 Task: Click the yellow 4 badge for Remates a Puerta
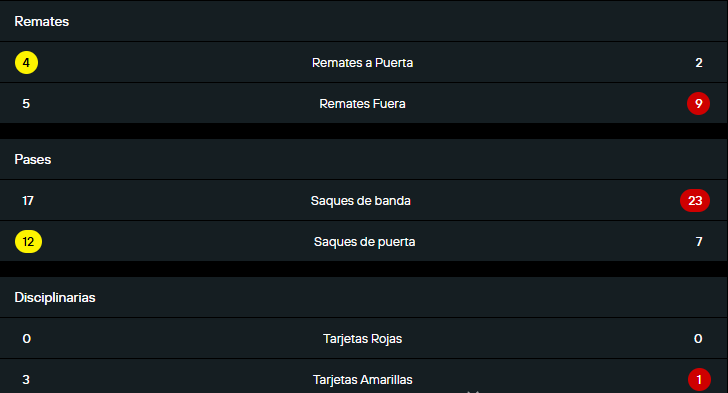[x=26, y=63]
